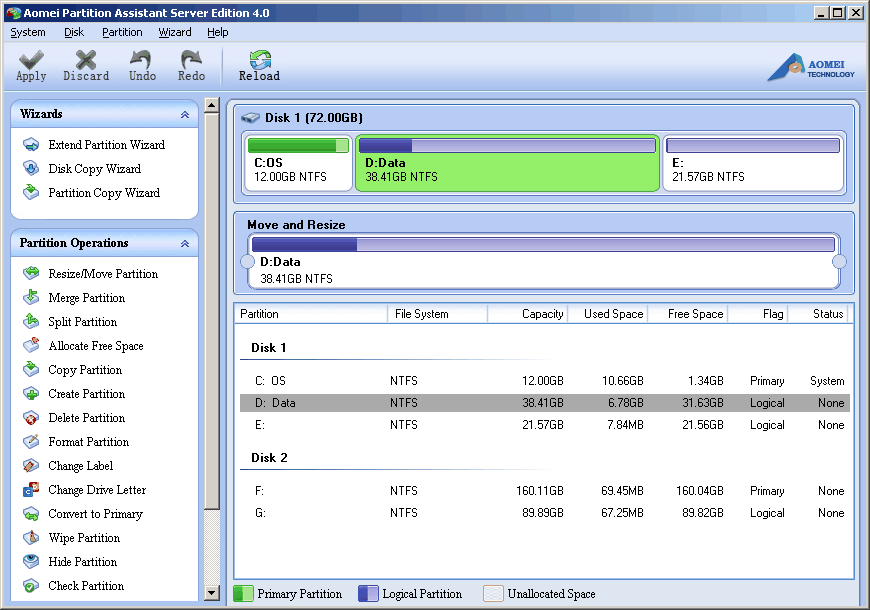The height and width of the screenshot is (610, 870).
Task: Click right handle of Move and Resize bar
Action: point(839,262)
